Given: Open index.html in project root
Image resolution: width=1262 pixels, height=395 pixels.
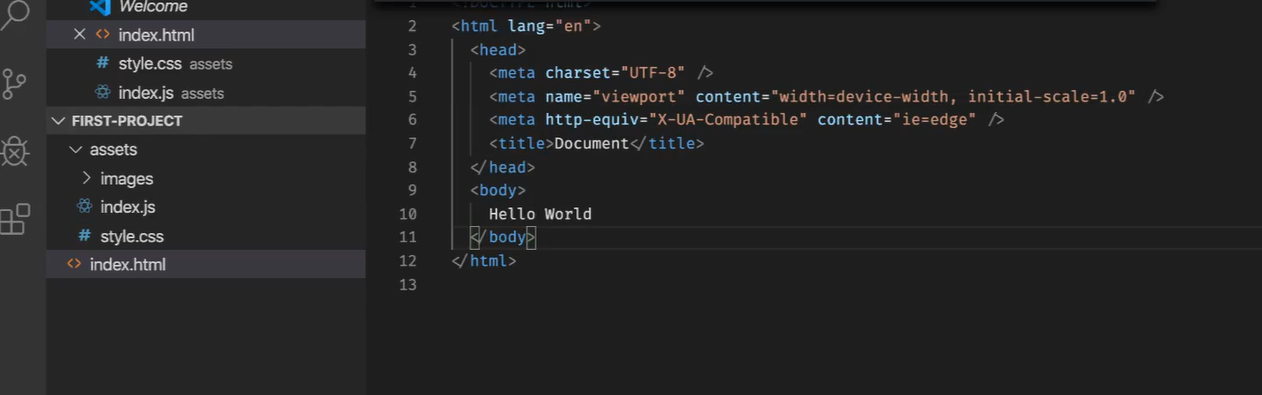Looking at the screenshot, I should (x=206, y=264).
